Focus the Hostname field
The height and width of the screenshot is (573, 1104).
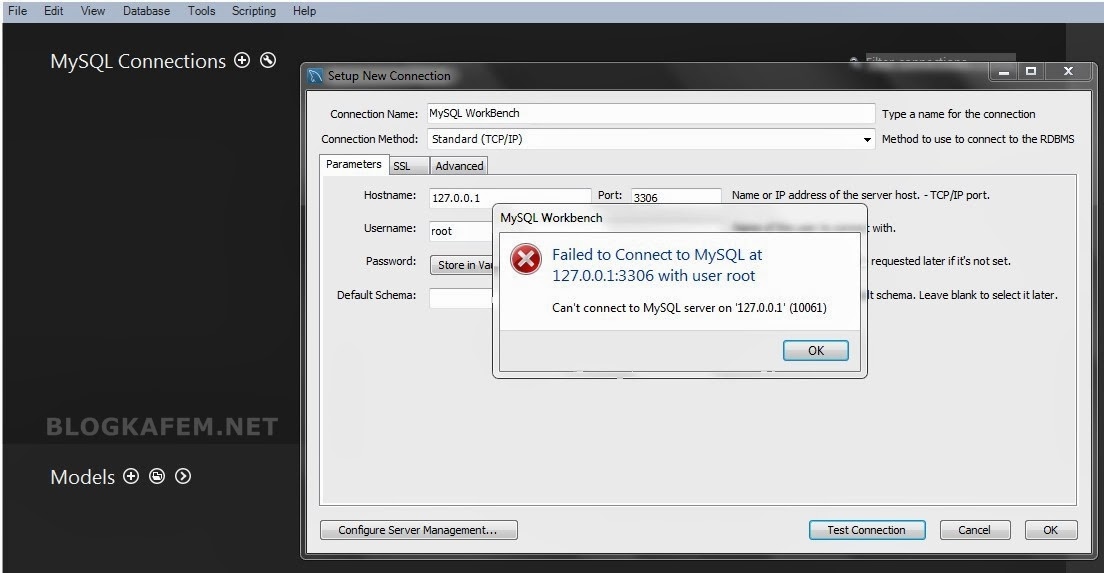510,197
